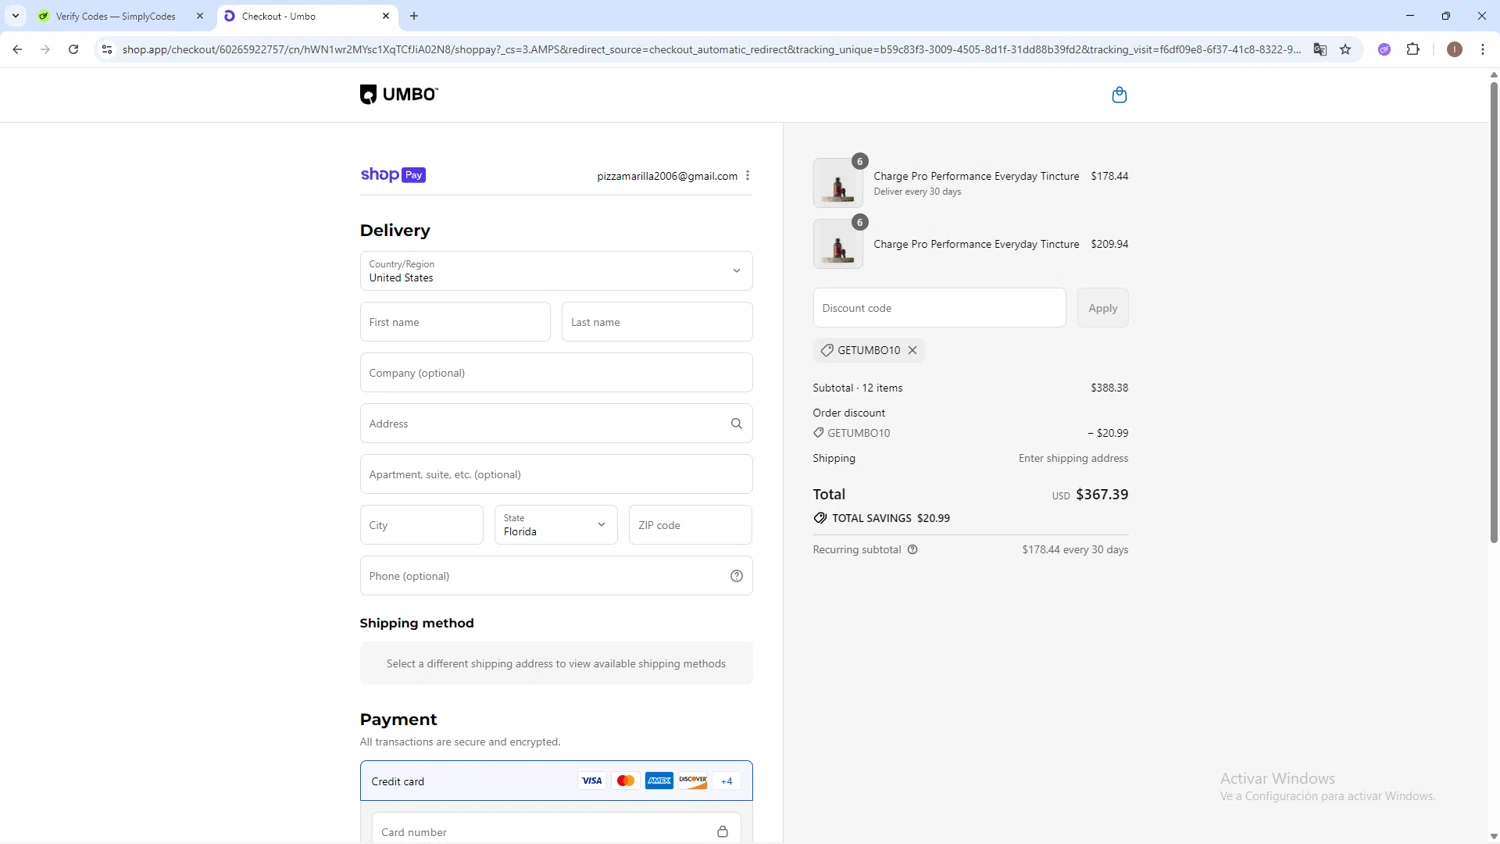Click the $178.44 every 30 days value
Image resolution: width=1500 pixels, height=844 pixels.
(x=1075, y=550)
